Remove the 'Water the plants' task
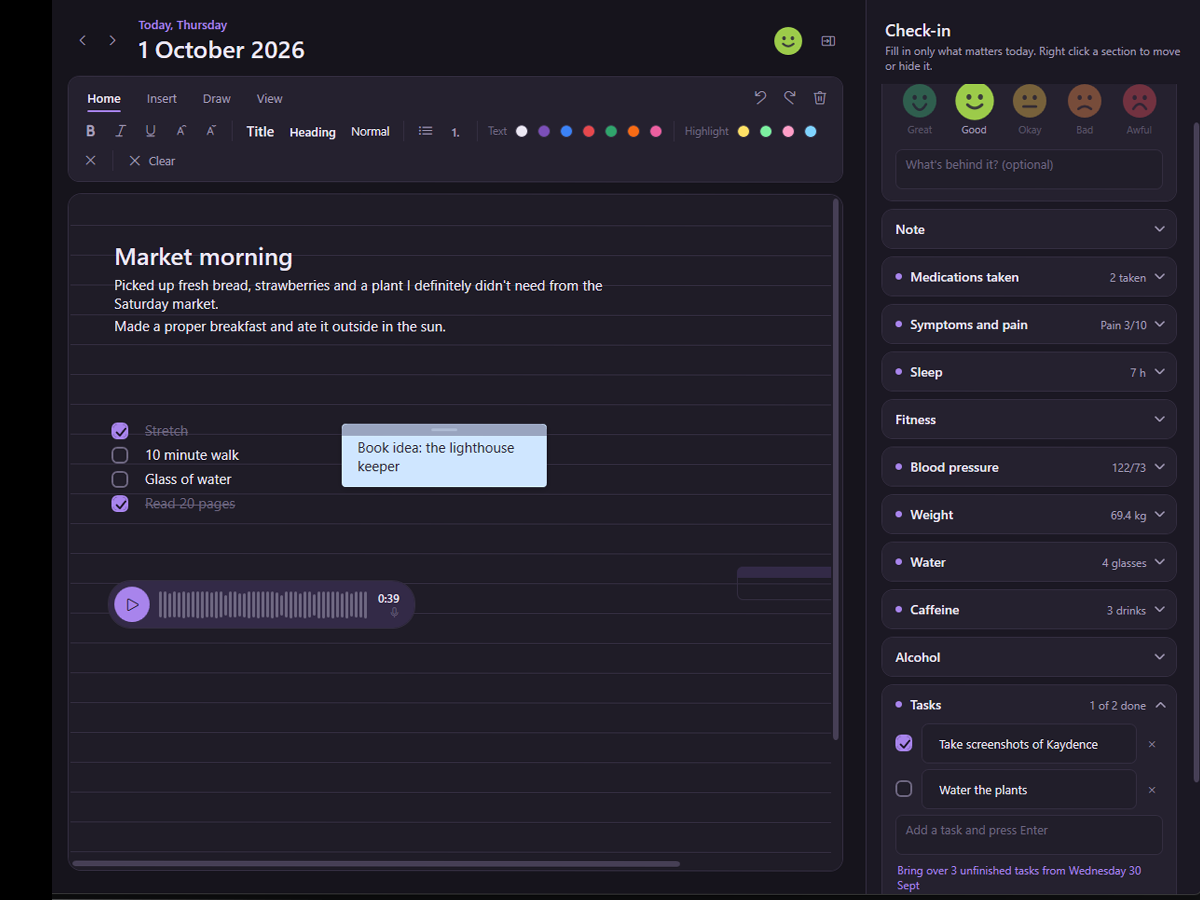This screenshot has height=900, width=1200. pos(1151,790)
